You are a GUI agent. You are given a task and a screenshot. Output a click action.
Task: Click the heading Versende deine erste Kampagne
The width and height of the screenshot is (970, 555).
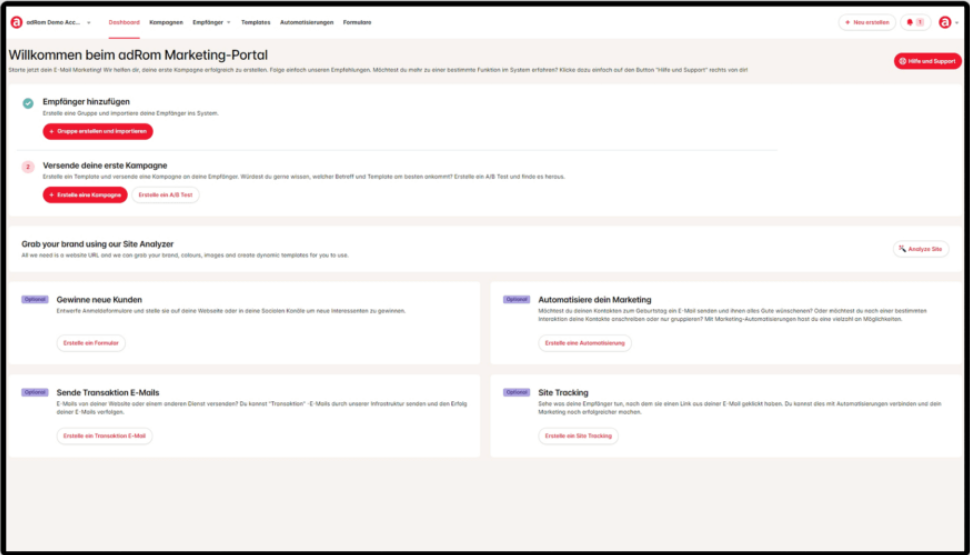click(x=105, y=165)
